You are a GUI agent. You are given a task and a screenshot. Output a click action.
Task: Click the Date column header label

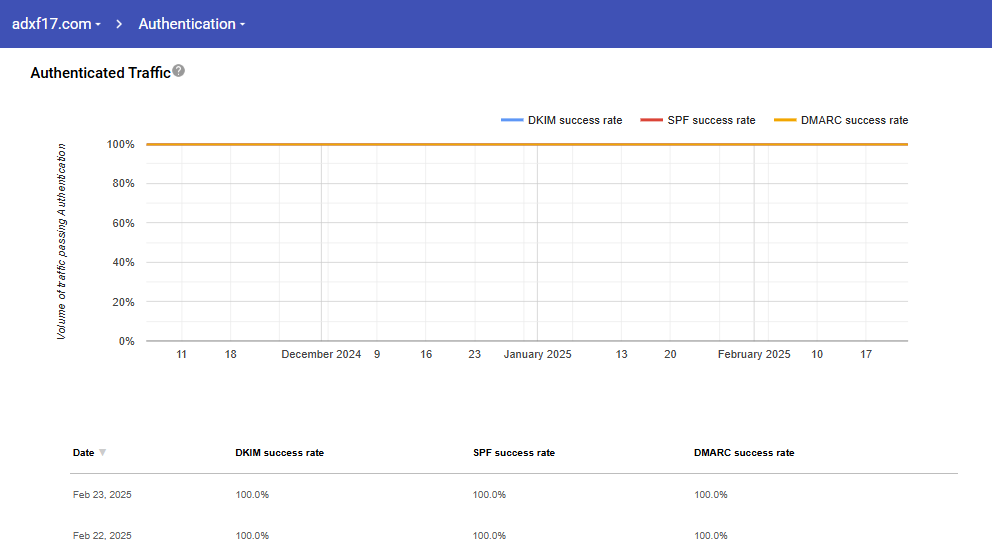(83, 453)
